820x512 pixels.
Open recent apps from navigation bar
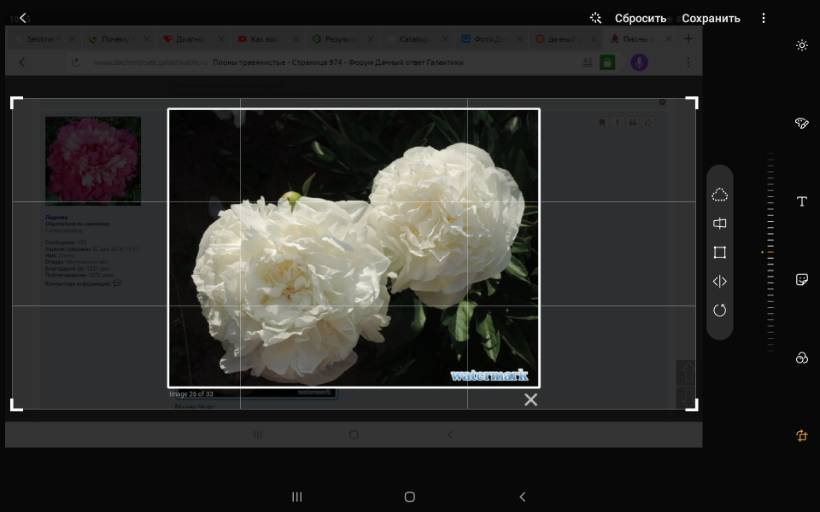296,497
